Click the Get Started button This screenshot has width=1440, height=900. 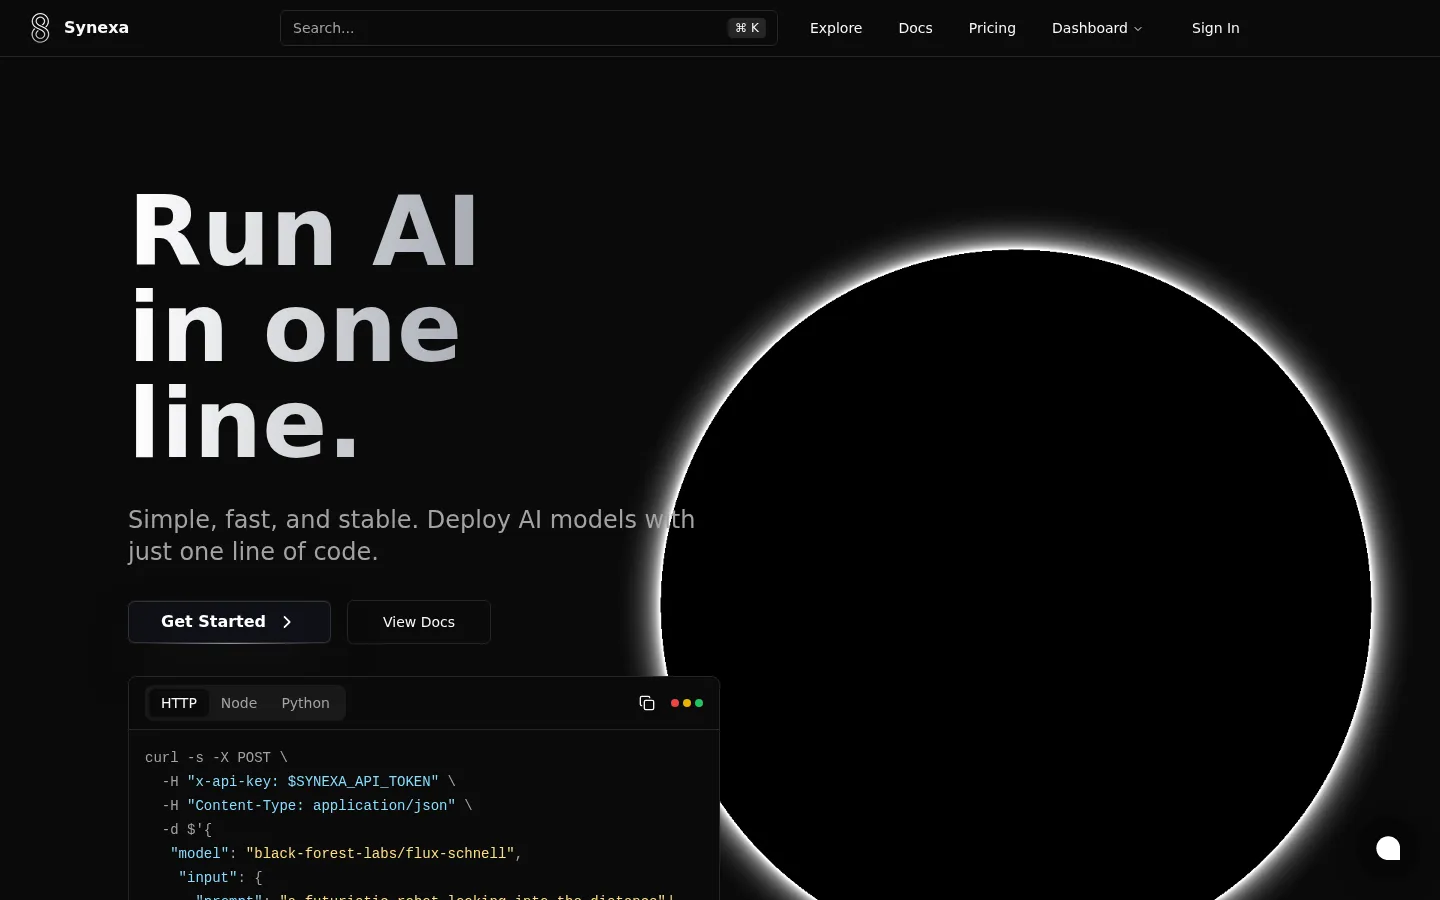(x=229, y=622)
